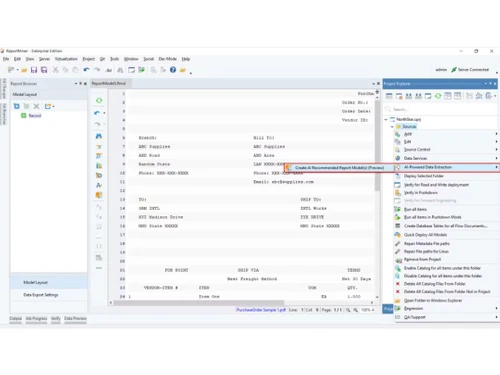
Task: Select the Record node in Model Layout
Action: 35,116
